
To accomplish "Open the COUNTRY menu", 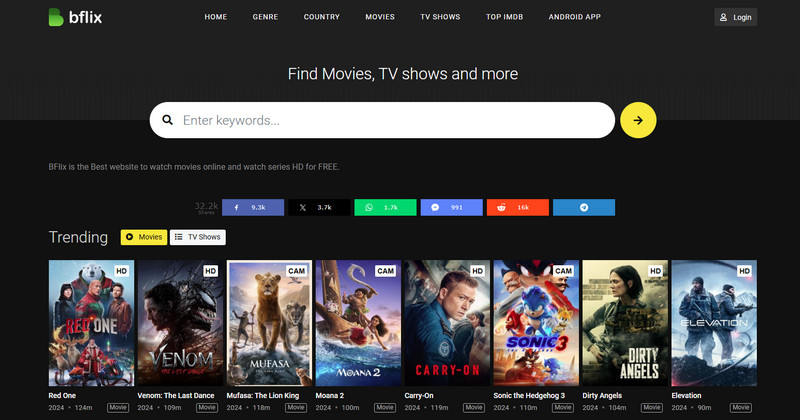I will [x=321, y=17].
